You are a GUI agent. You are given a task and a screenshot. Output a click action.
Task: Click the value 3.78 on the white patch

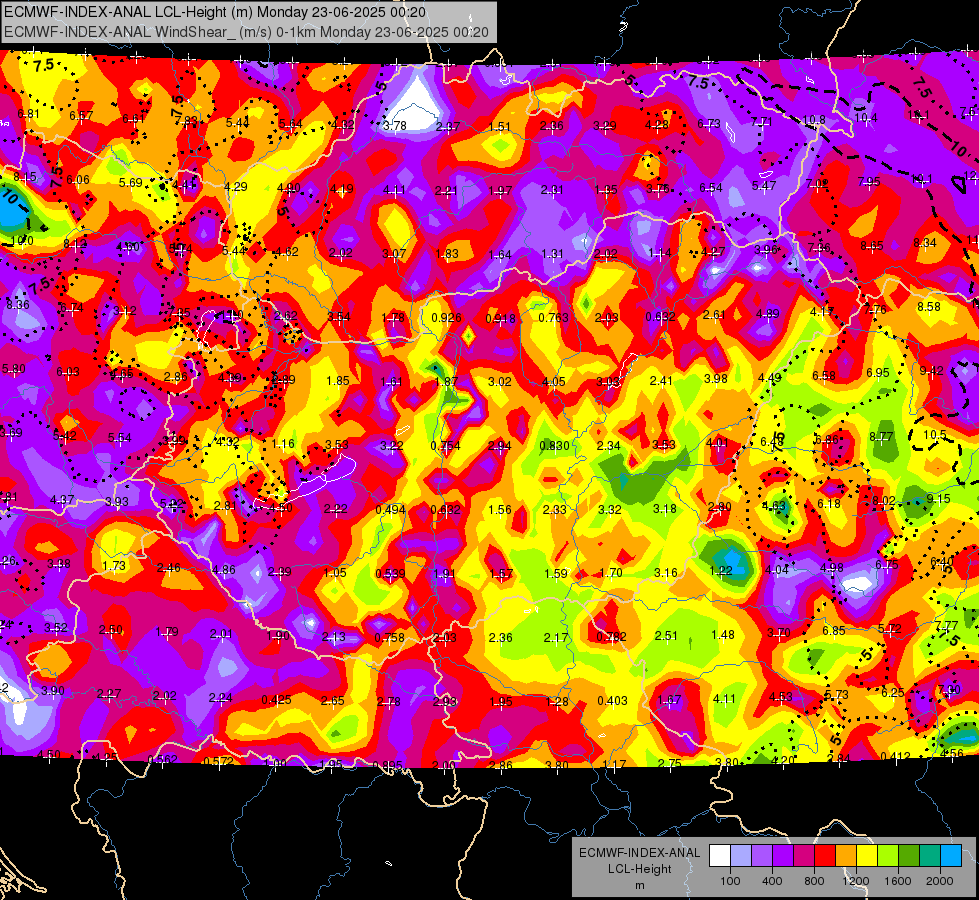[395, 126]
